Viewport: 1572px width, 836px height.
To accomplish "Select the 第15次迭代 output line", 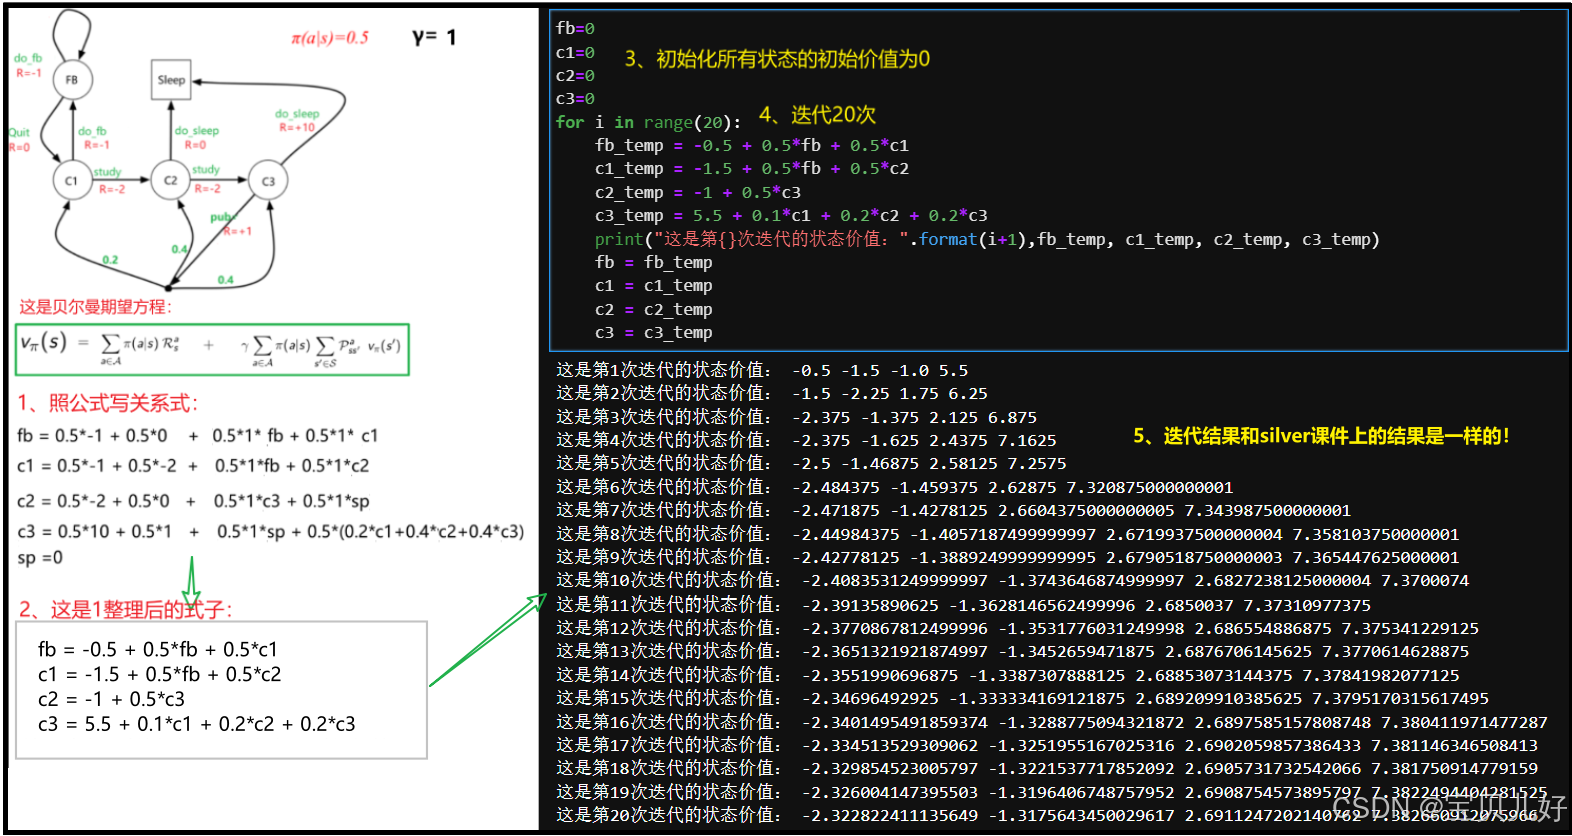I will pos(1023,698).
